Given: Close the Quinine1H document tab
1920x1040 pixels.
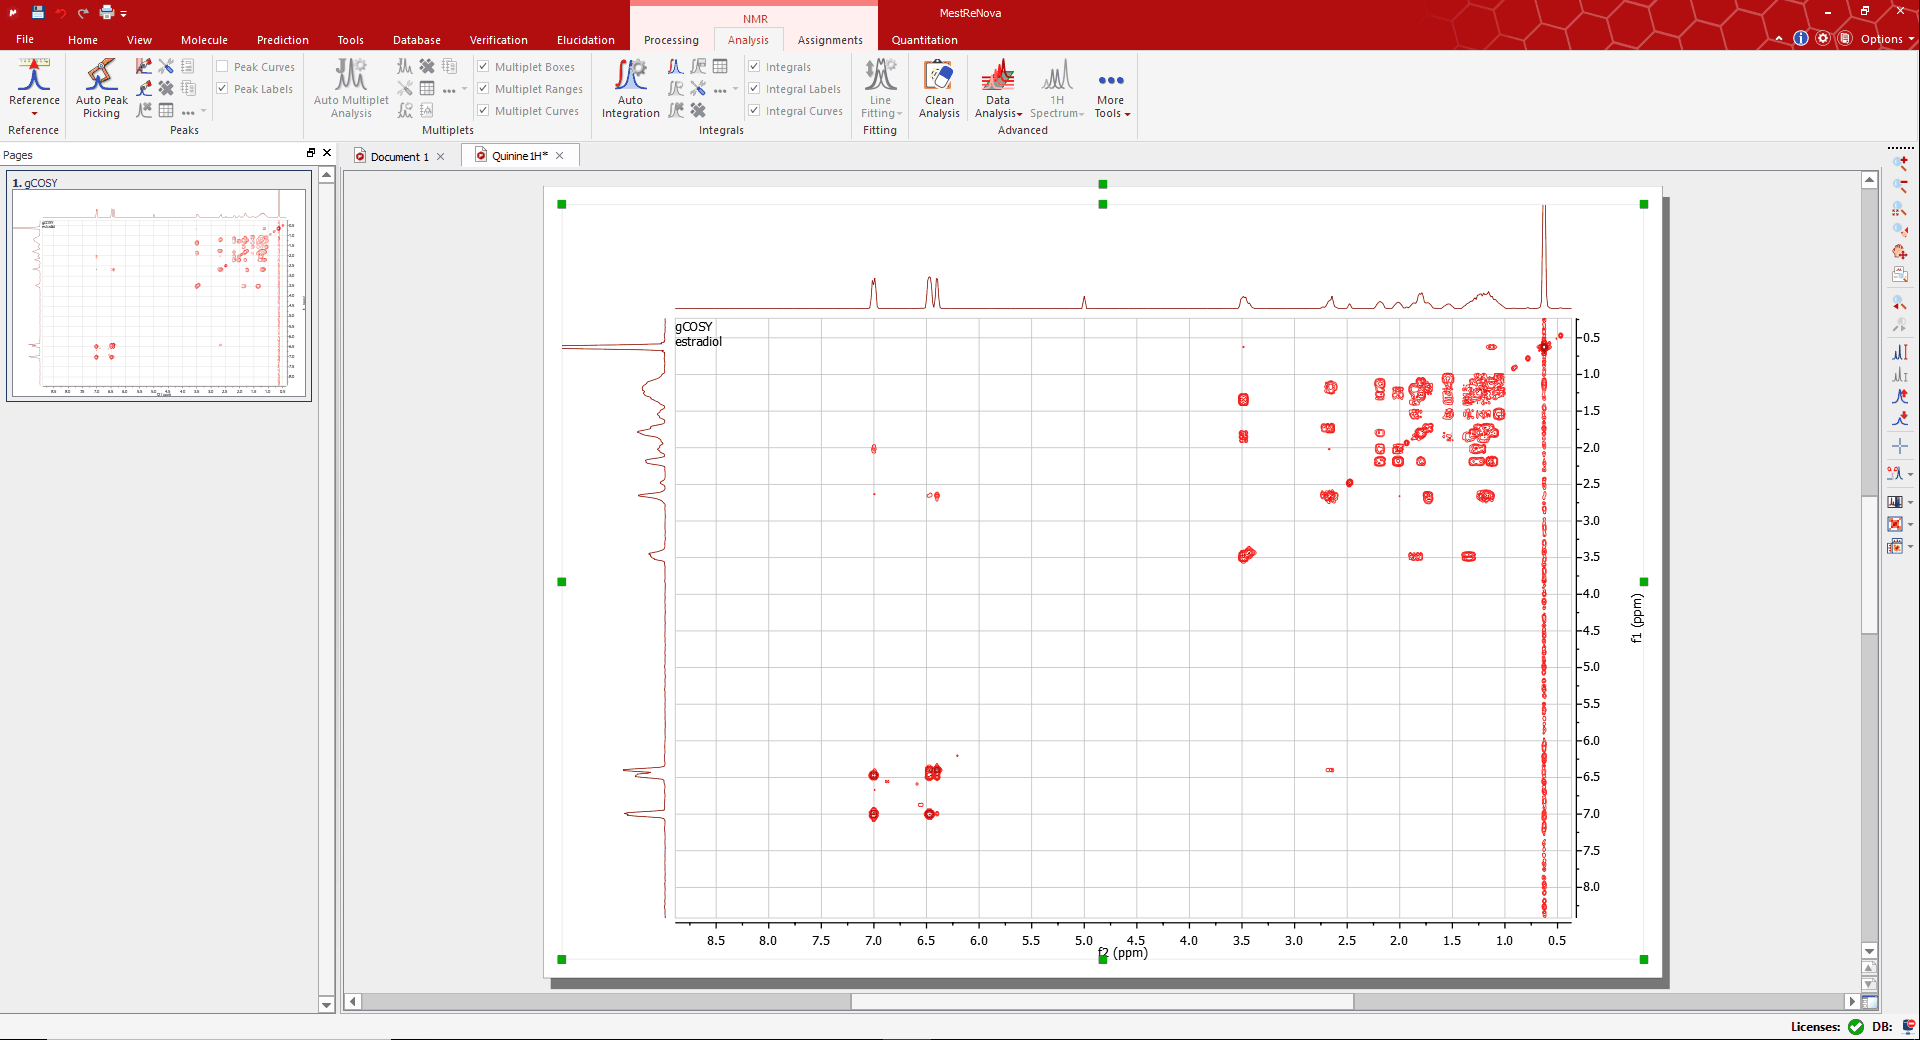Looking at the screenshot, I should coord(560,156).
